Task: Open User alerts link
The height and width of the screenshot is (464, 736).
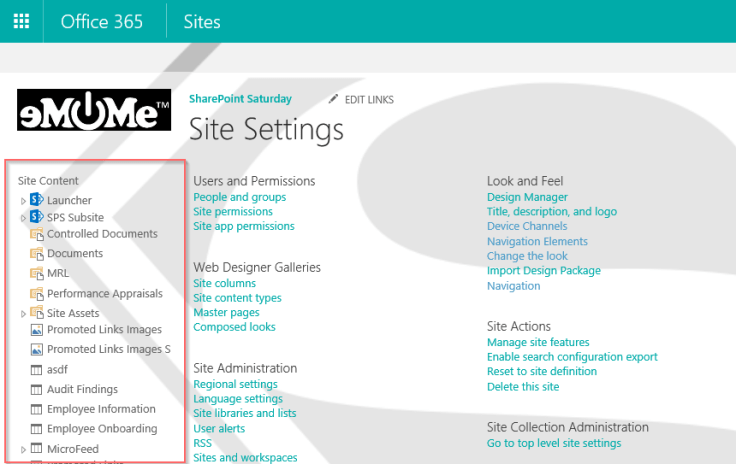Action: coord(219,428)
